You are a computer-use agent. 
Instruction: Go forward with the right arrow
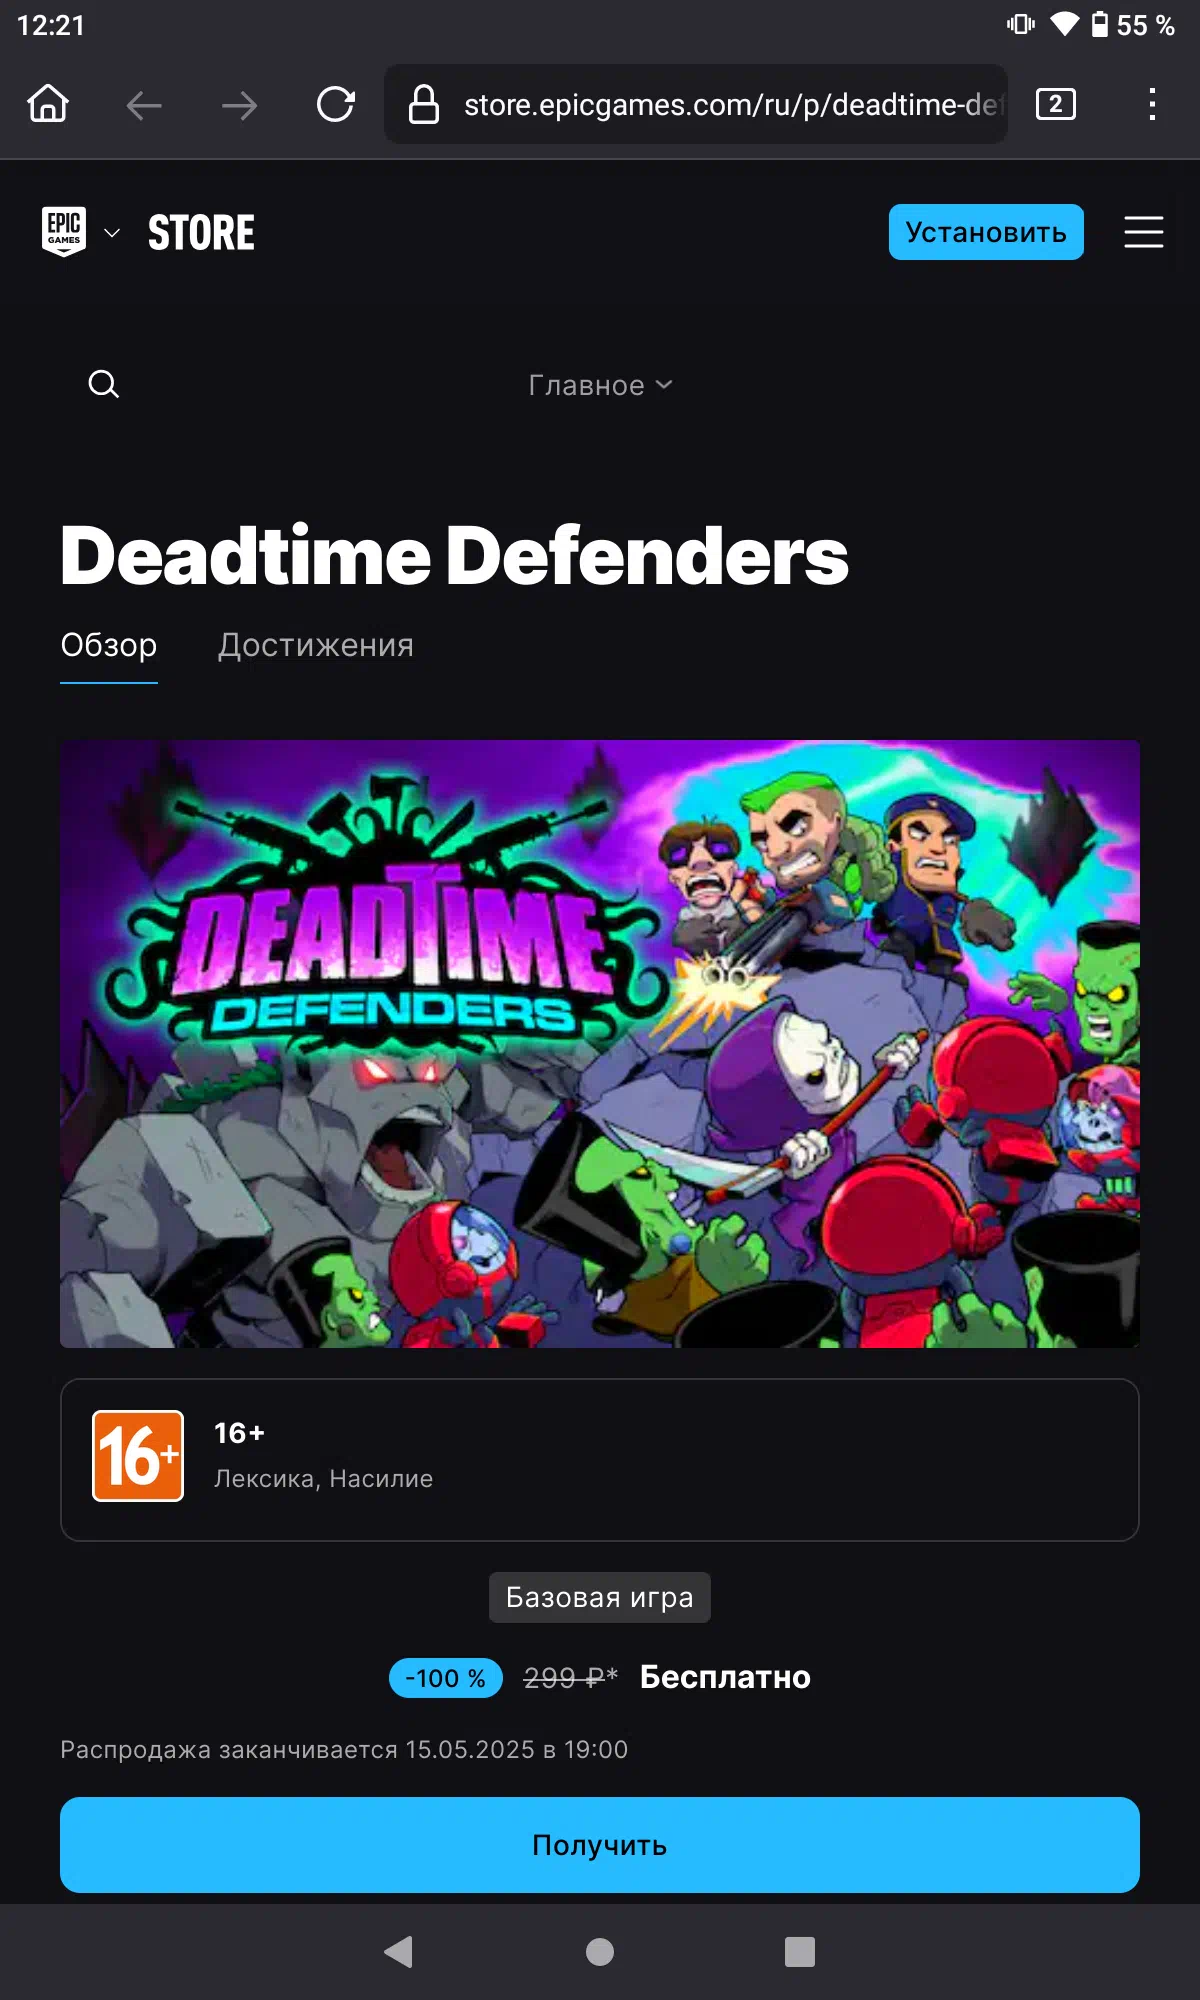(x=239, y=105)
